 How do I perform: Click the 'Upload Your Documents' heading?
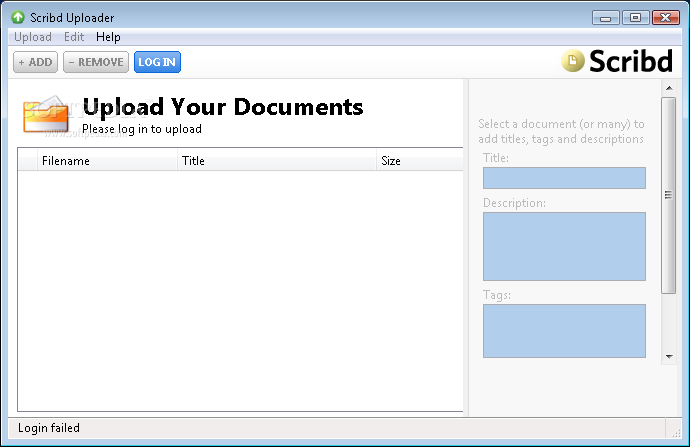[x=223, y=107]
